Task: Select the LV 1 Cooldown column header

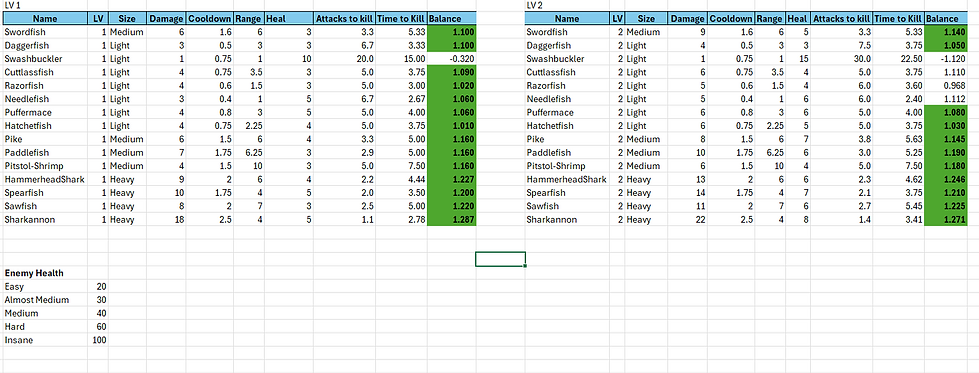Action: (x=210, y=19)
